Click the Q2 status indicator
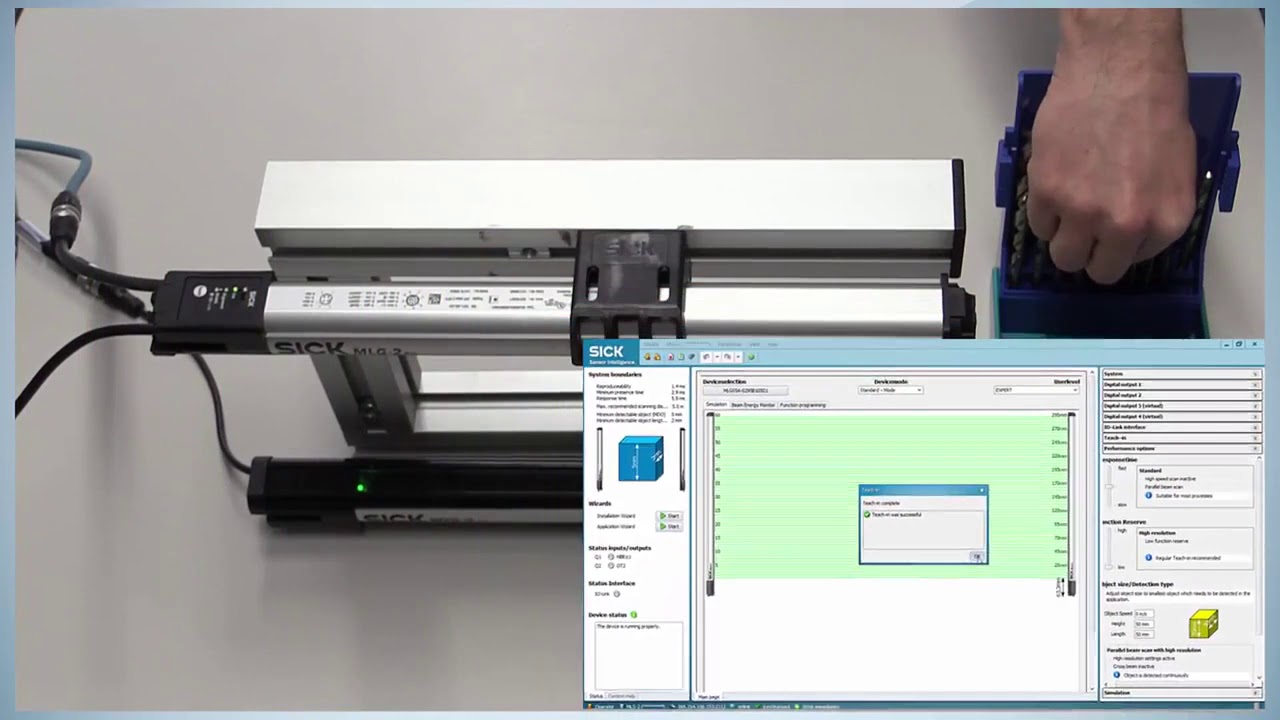The width and height of the screenshot is (1280, 720). pos(611,566)
